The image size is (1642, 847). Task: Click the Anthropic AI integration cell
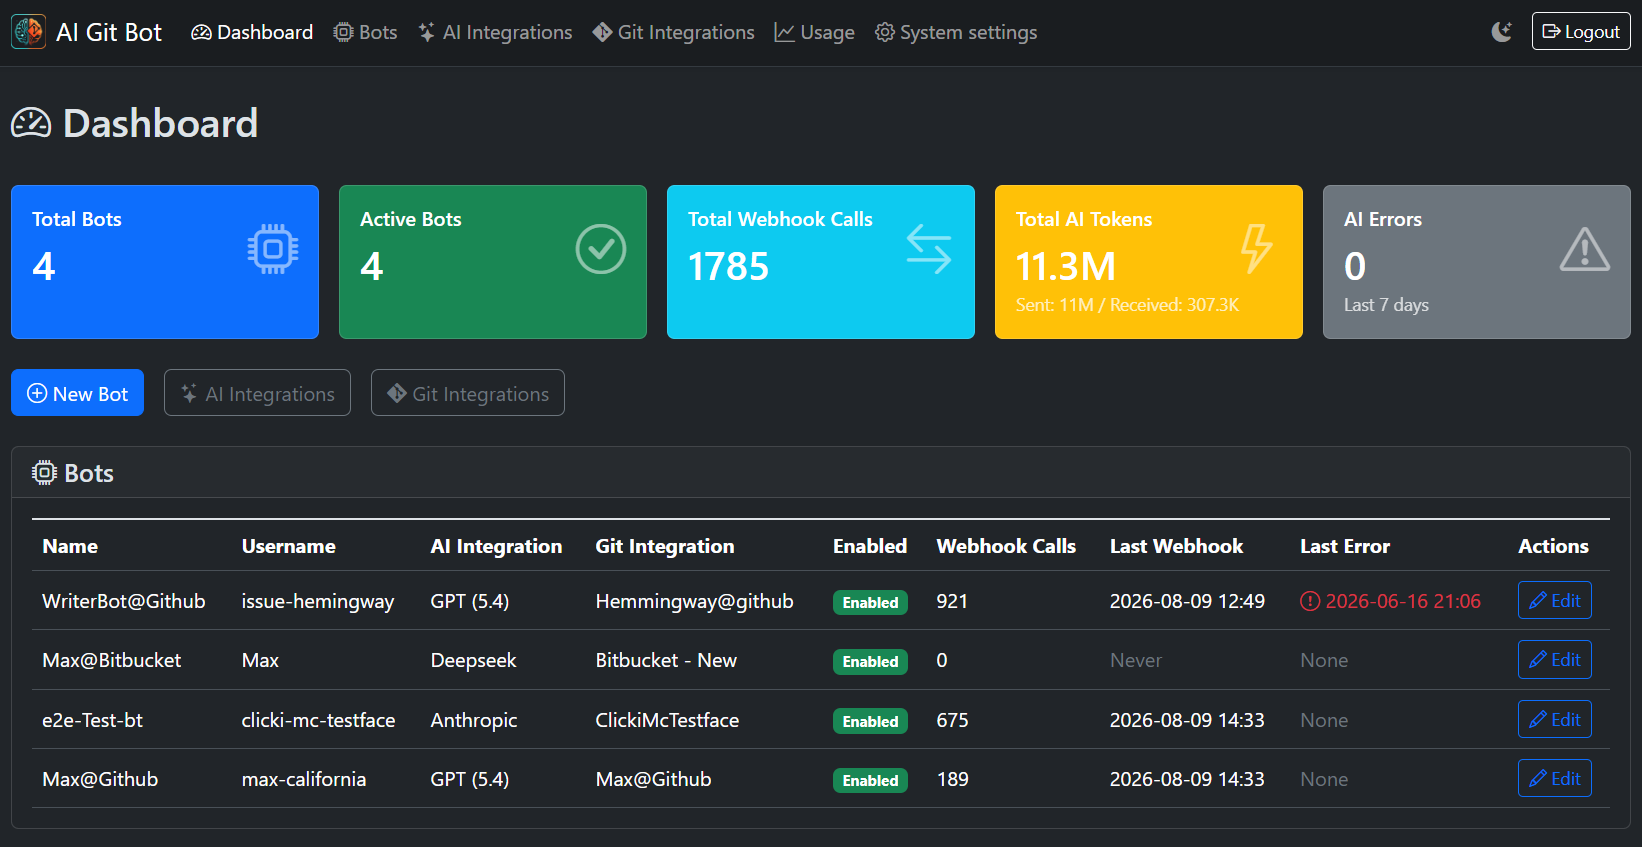(474, 720)
